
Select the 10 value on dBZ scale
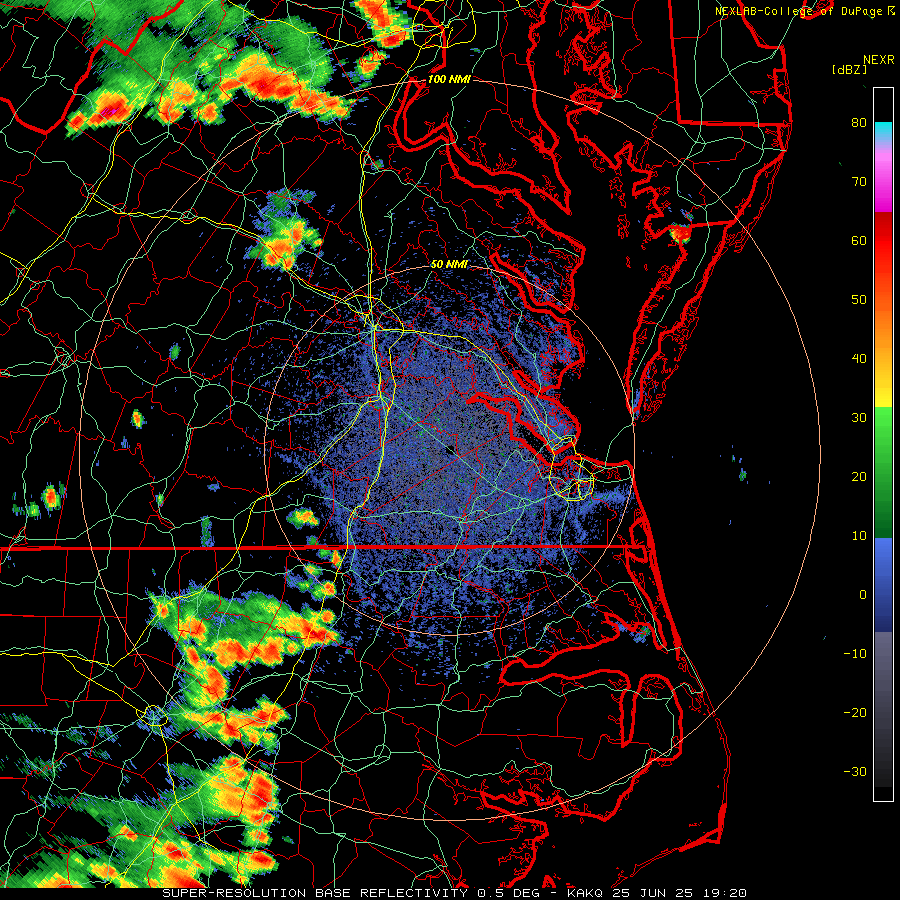tap(859, 536)
